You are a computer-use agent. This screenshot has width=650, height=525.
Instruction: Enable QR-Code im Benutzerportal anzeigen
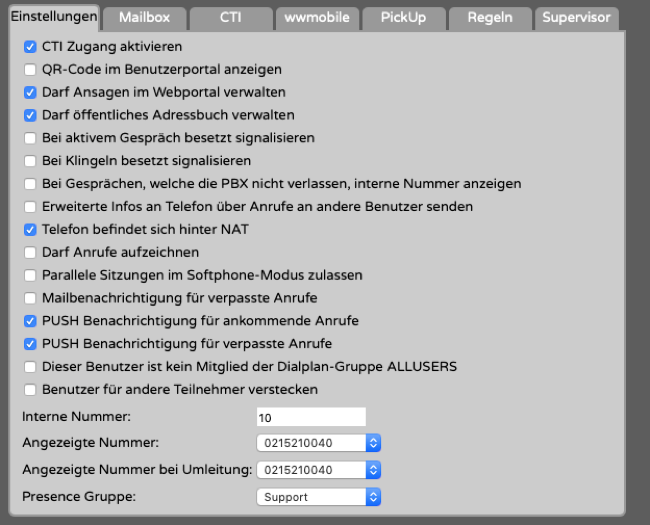[x=30, y=70]
